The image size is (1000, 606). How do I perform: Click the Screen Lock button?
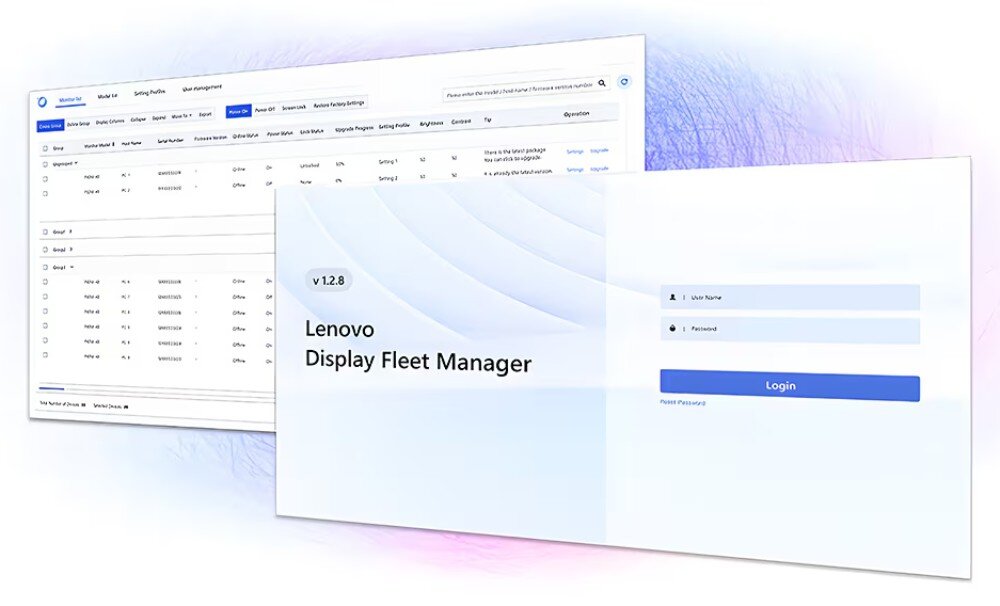click(294, 107)
